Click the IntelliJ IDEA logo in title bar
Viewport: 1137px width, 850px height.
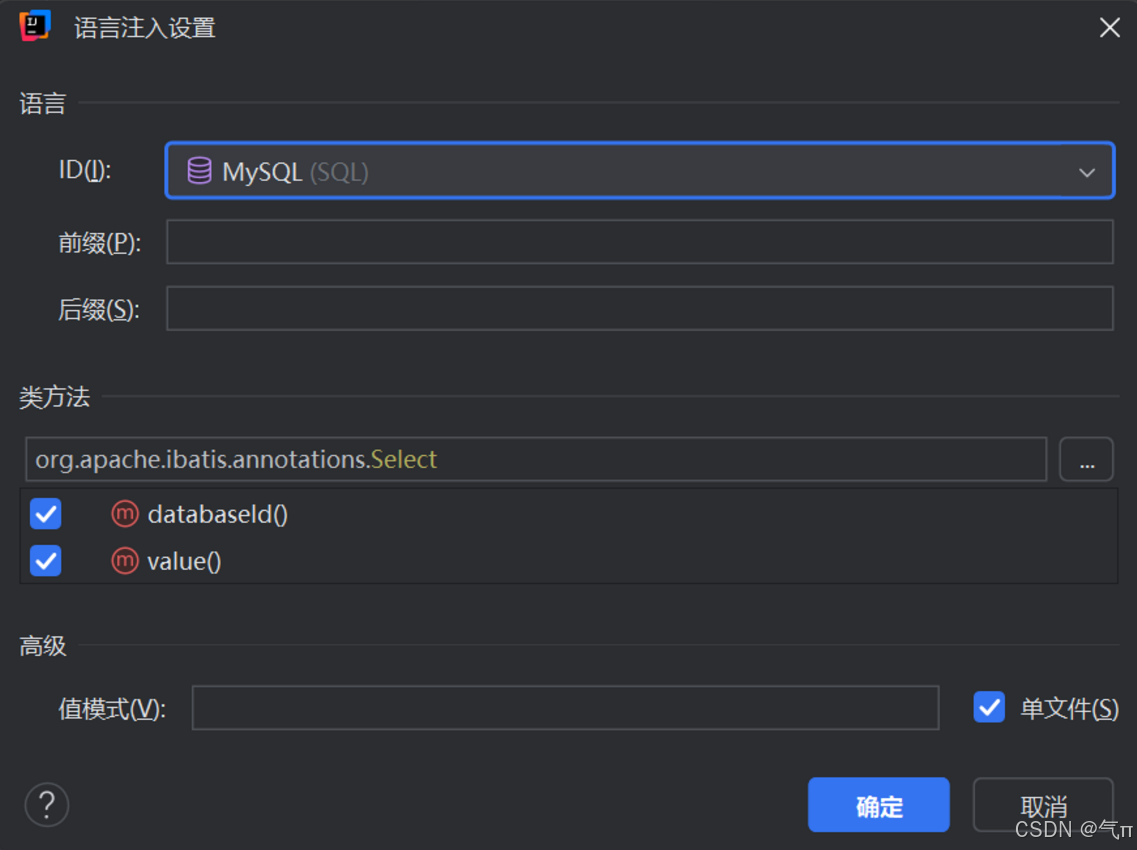[x=34, y=25]
